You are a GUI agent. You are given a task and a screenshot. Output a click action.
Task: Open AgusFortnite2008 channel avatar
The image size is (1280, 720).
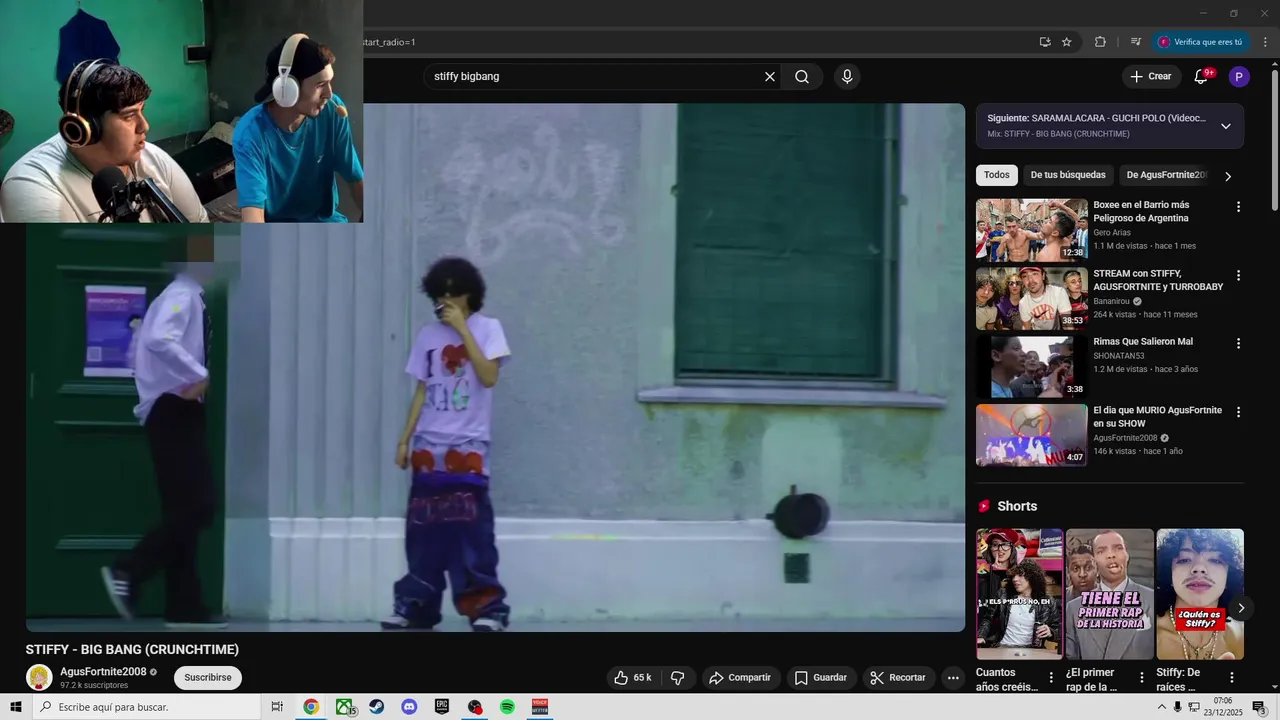[39, 677]
